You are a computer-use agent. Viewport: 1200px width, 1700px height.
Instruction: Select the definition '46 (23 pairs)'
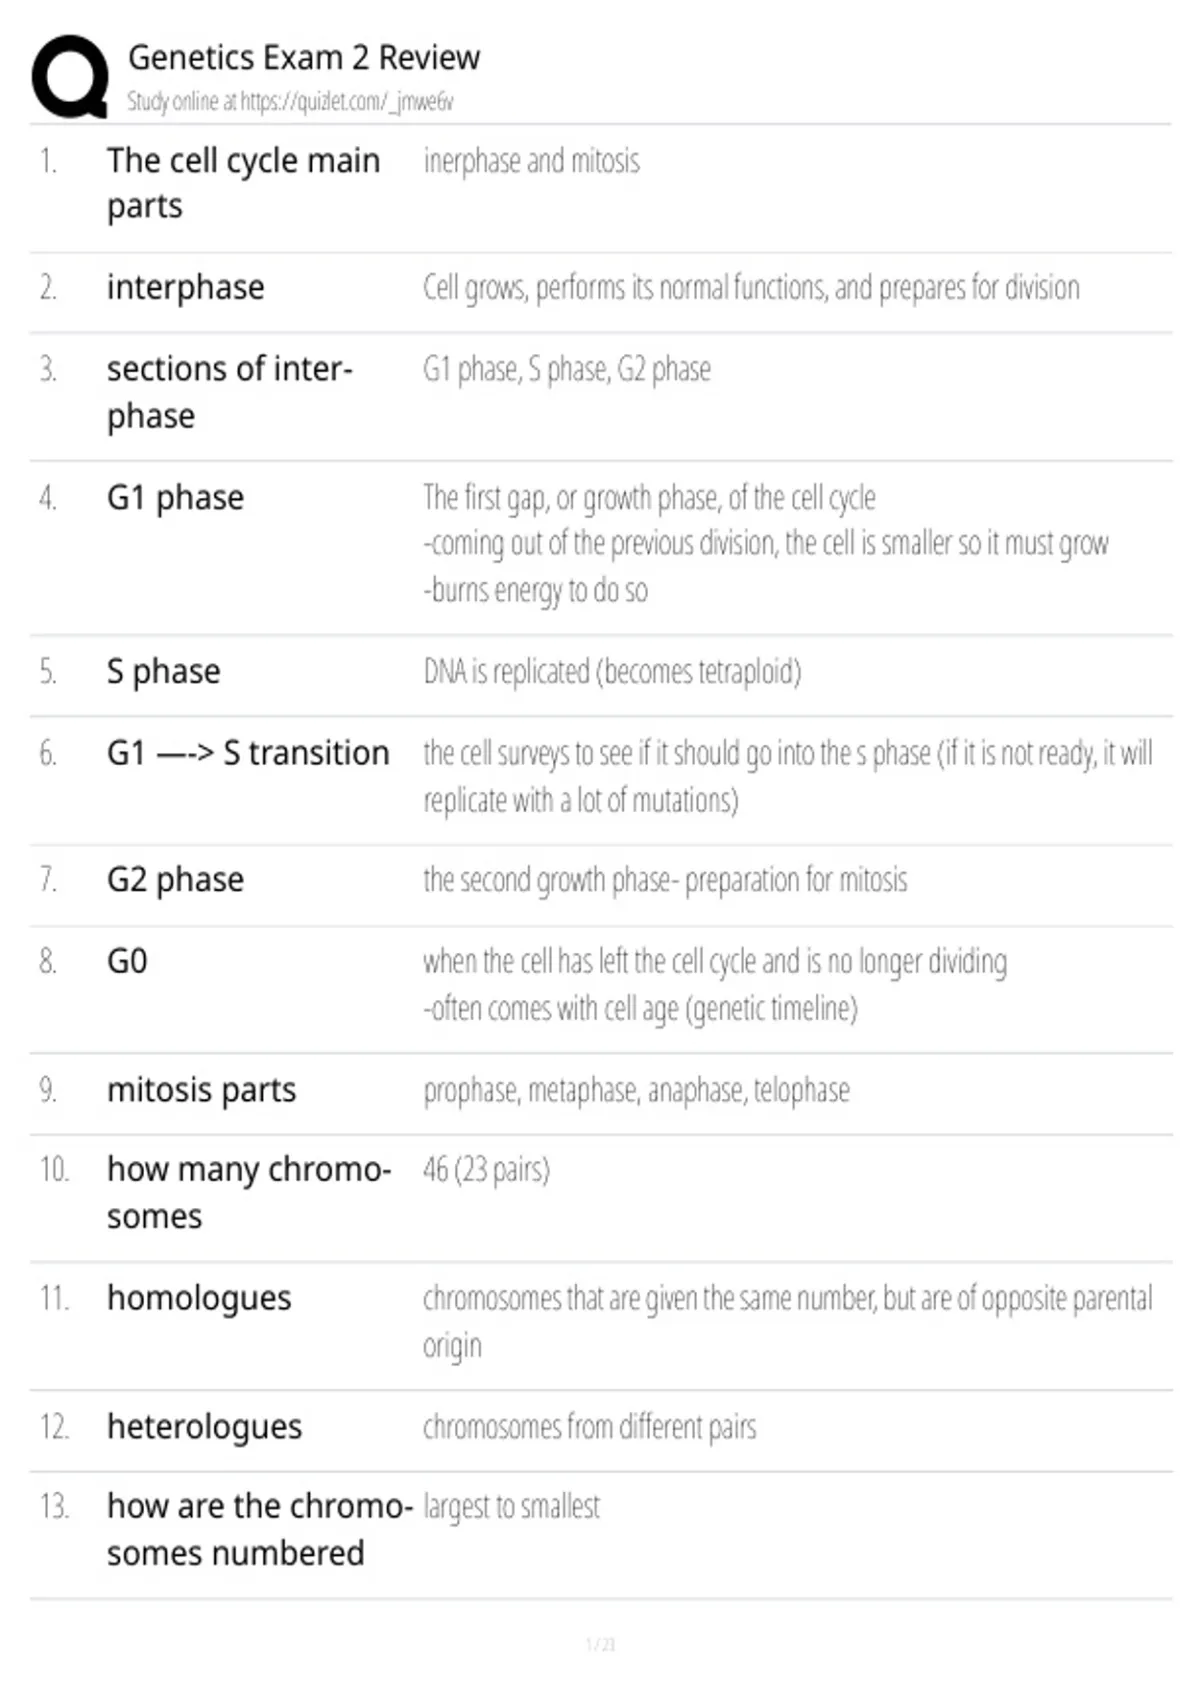pyautogui.click(x=486, y=1169)
